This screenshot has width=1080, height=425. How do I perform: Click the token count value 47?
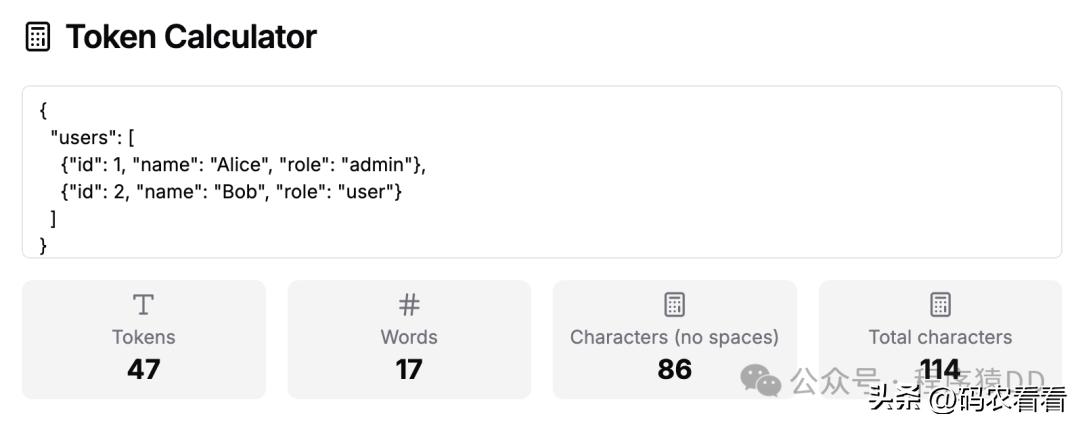point(144,370)
